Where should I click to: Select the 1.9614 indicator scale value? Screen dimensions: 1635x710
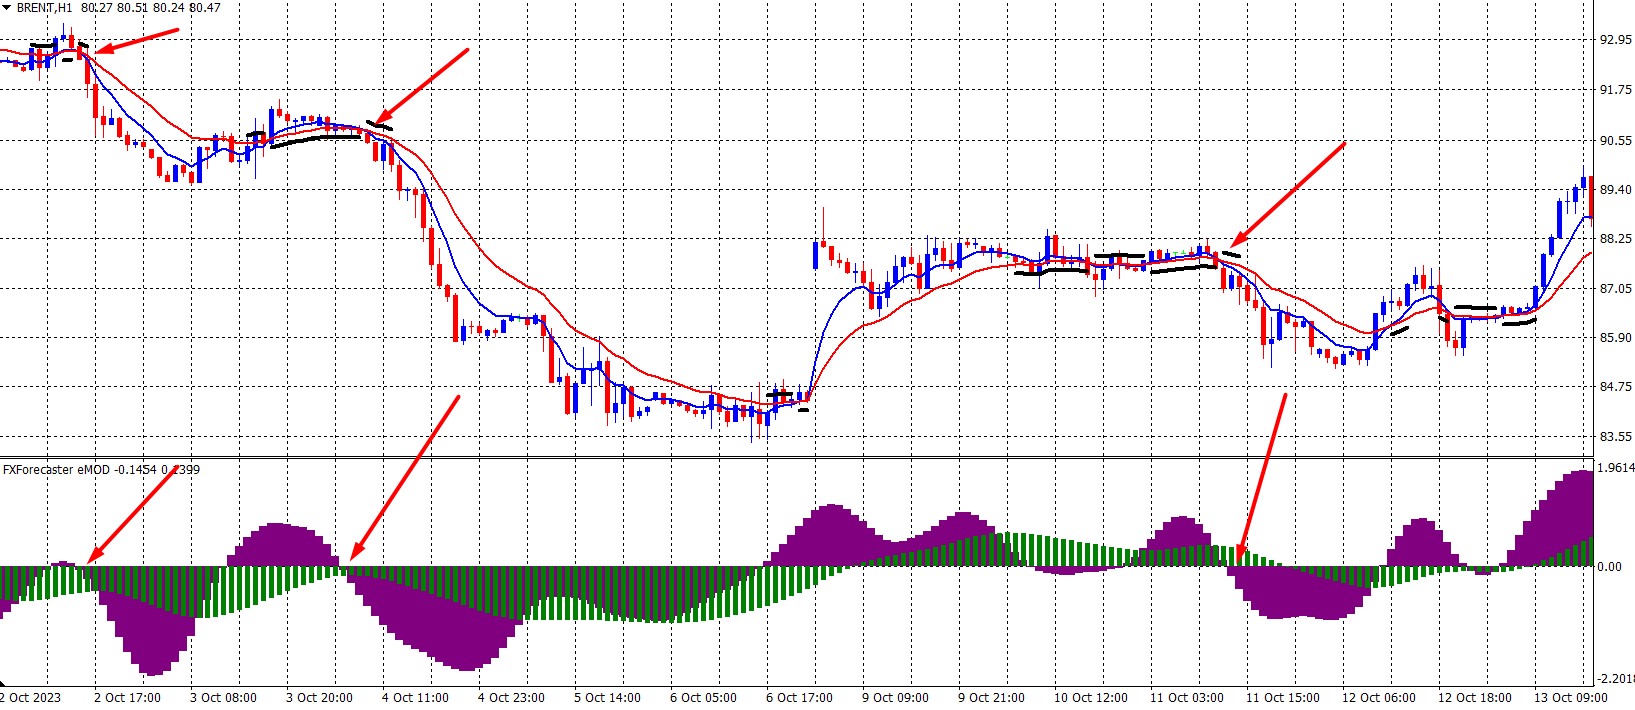tap(1616, 468)
